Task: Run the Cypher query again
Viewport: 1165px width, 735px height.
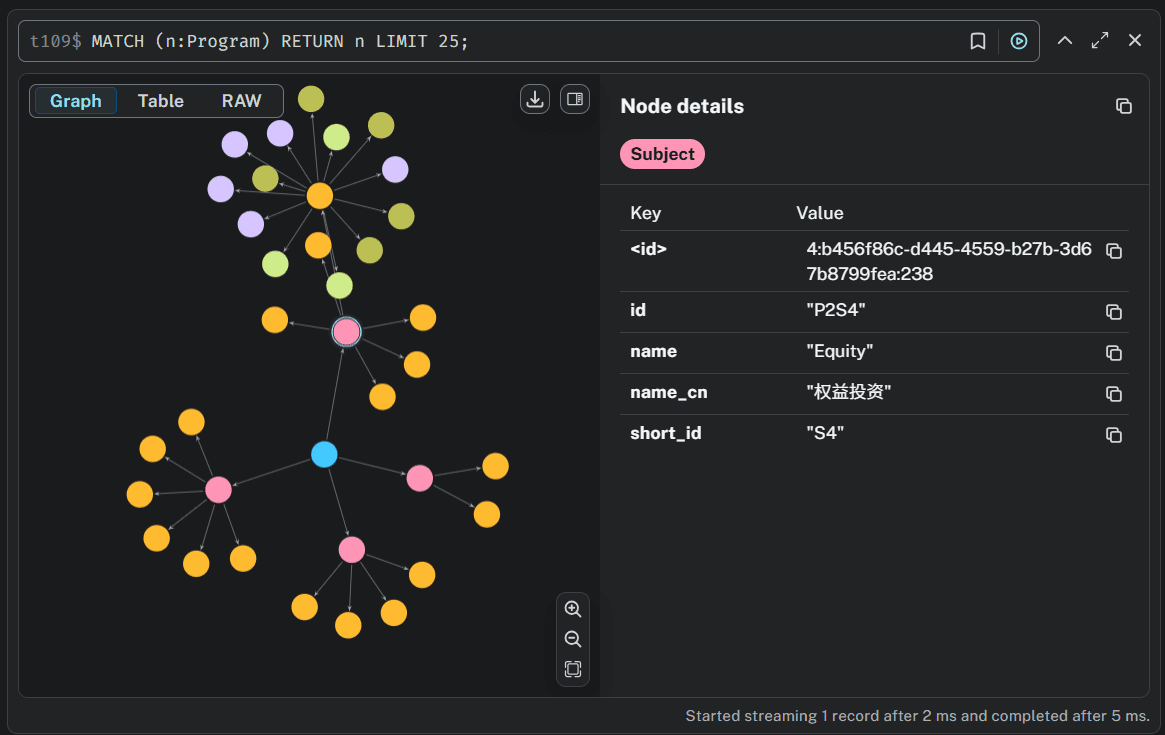Action: (x=1018, y=40)
